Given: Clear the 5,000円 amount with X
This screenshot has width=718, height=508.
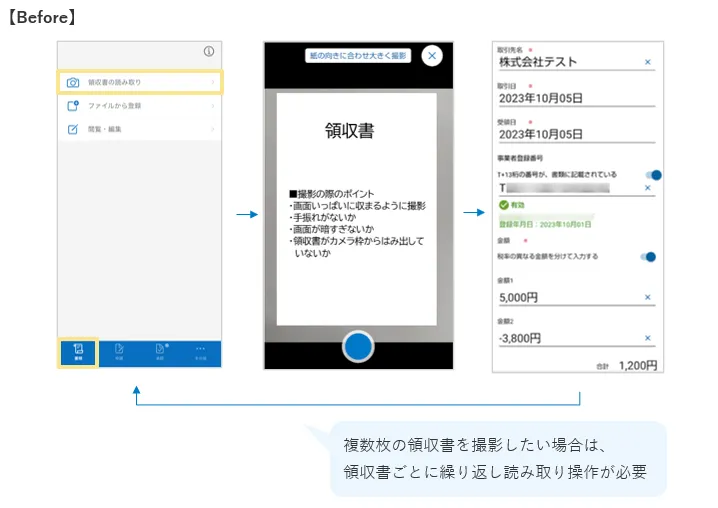Looking at the screenshot, I should [x=647, y=297].
